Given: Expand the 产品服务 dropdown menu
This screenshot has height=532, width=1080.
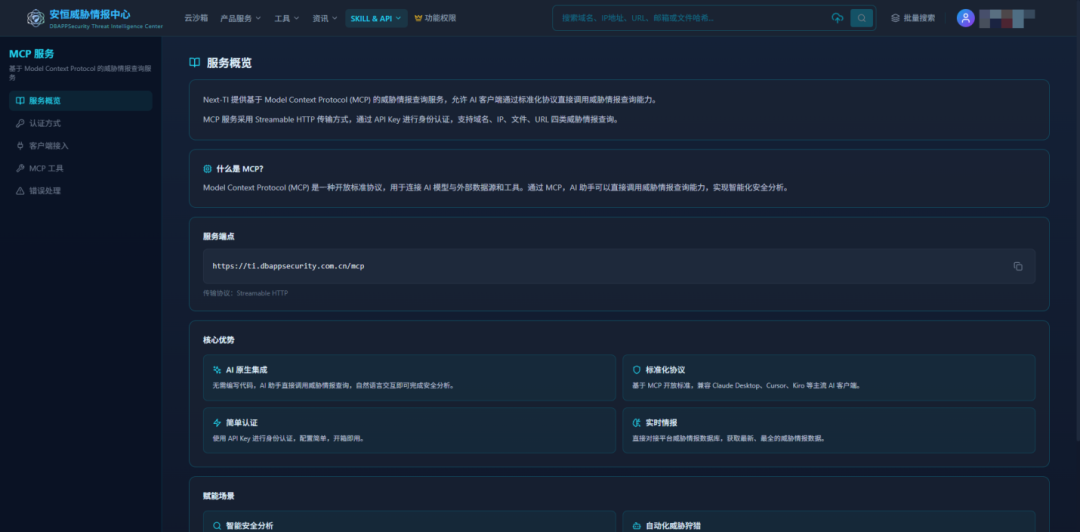Looking at the screenshot, I should [240, 18].
